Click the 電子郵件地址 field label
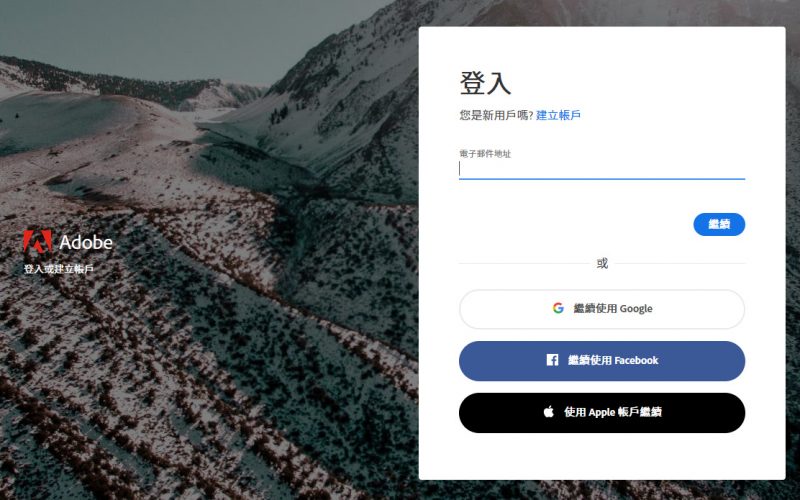Image resolution: width=800 pixels, height=500 pixels. click(485, 154)
